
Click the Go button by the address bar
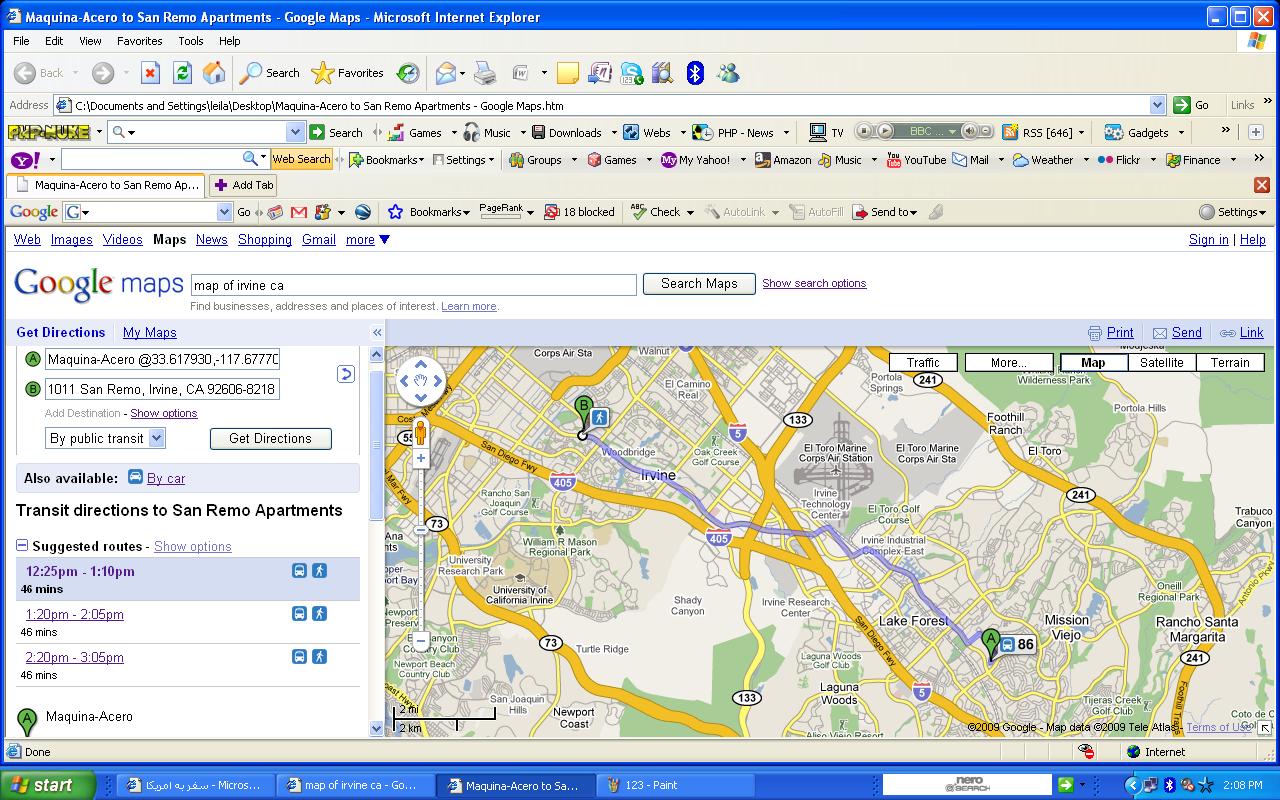click(1192, 105)
